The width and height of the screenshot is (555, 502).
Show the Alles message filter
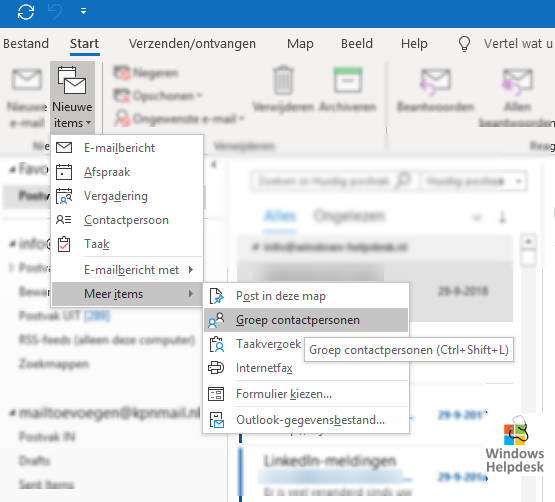coord(280,215)
